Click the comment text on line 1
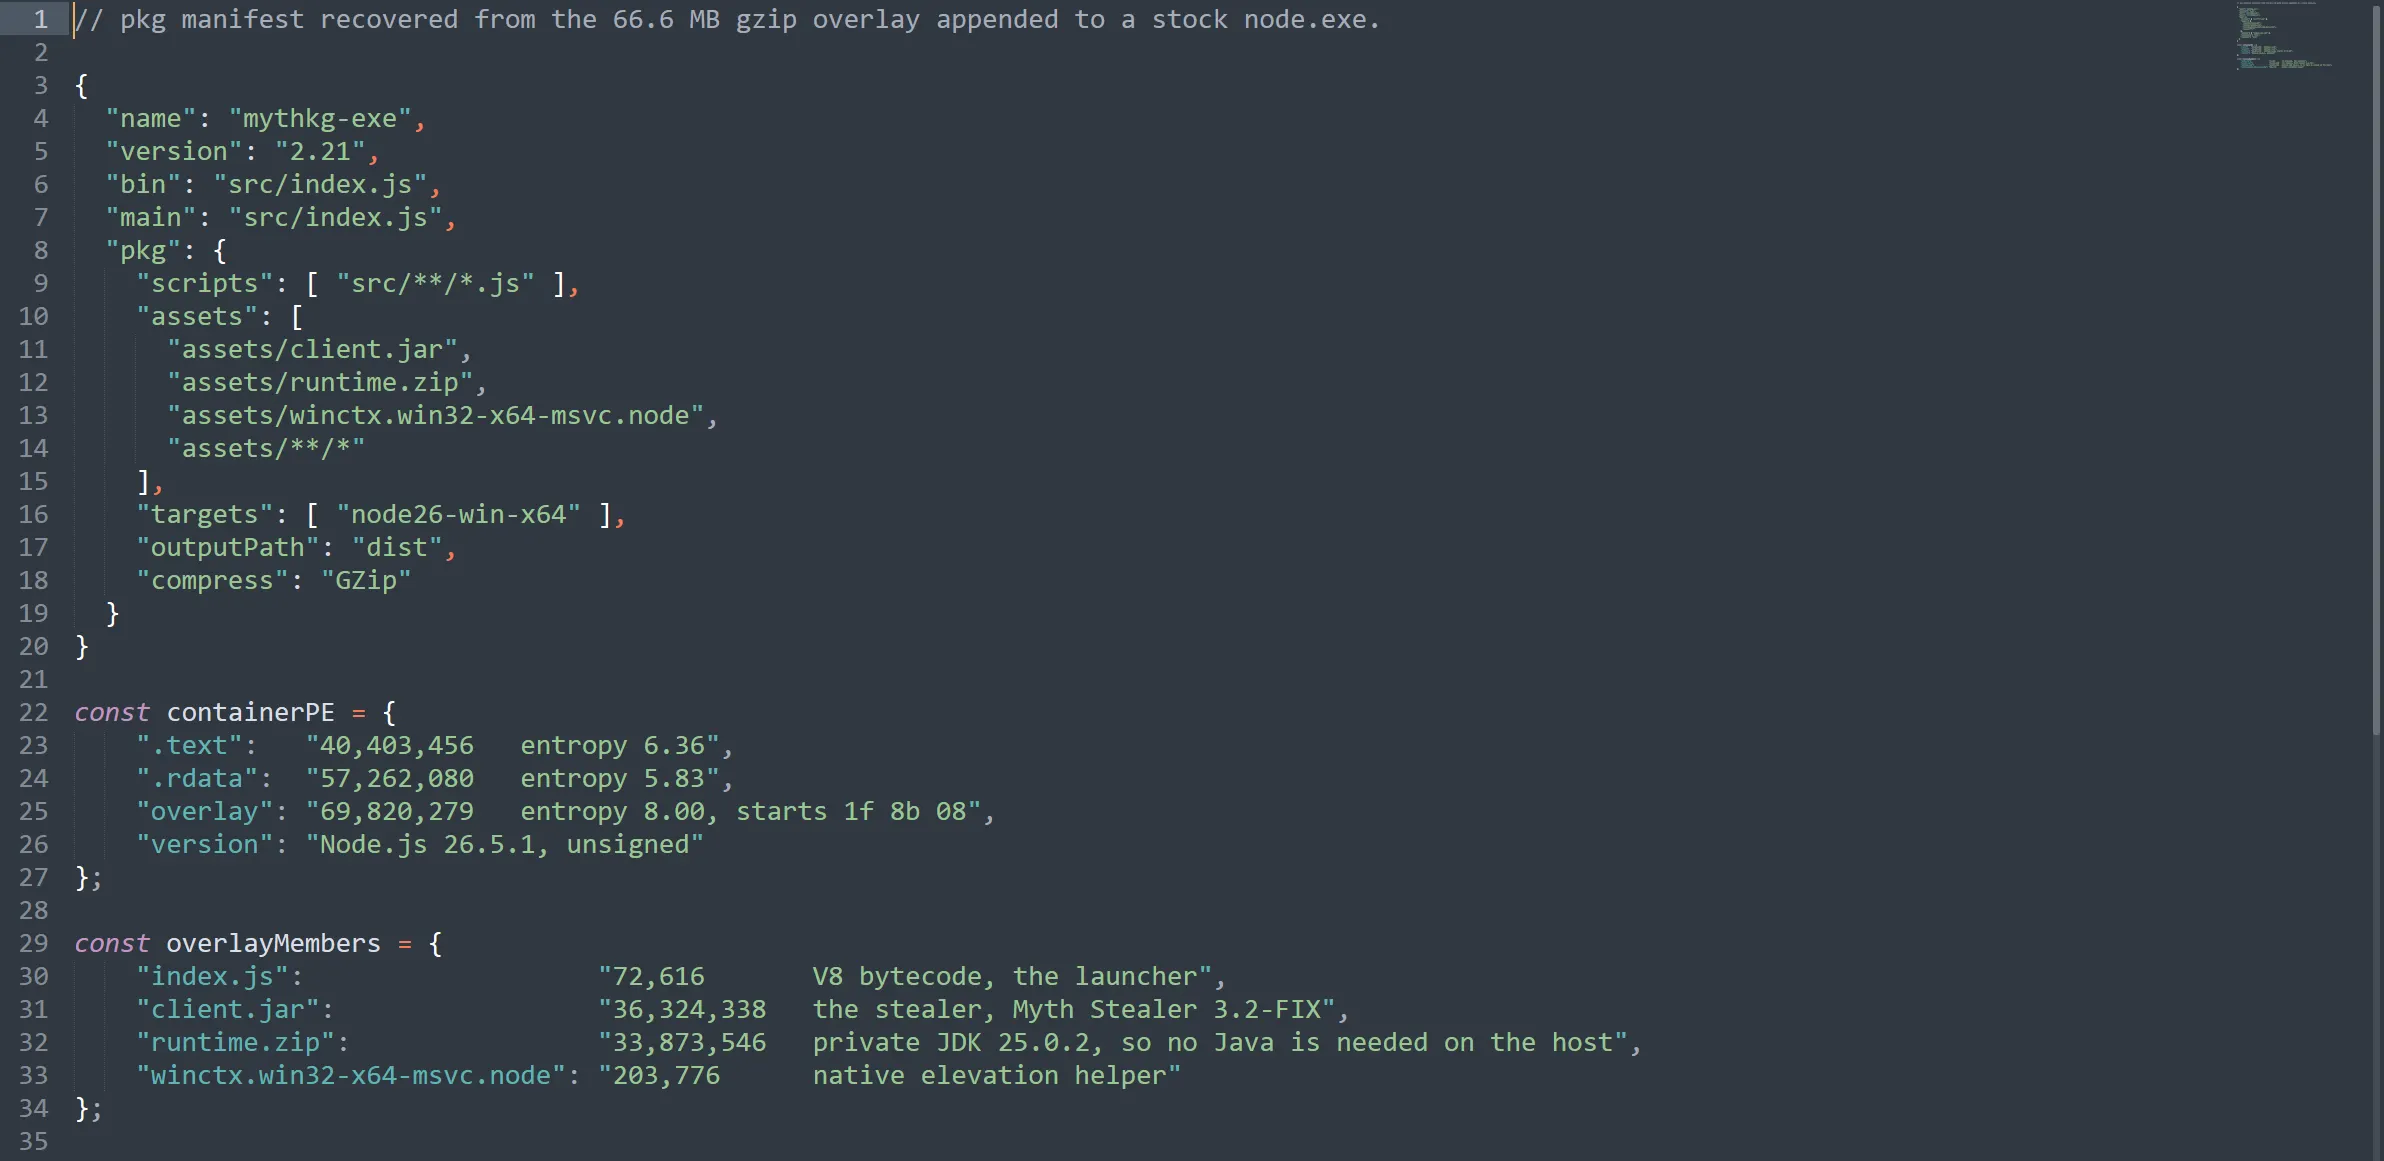This screenshot has width=2384, height=1161. (727, 20)
